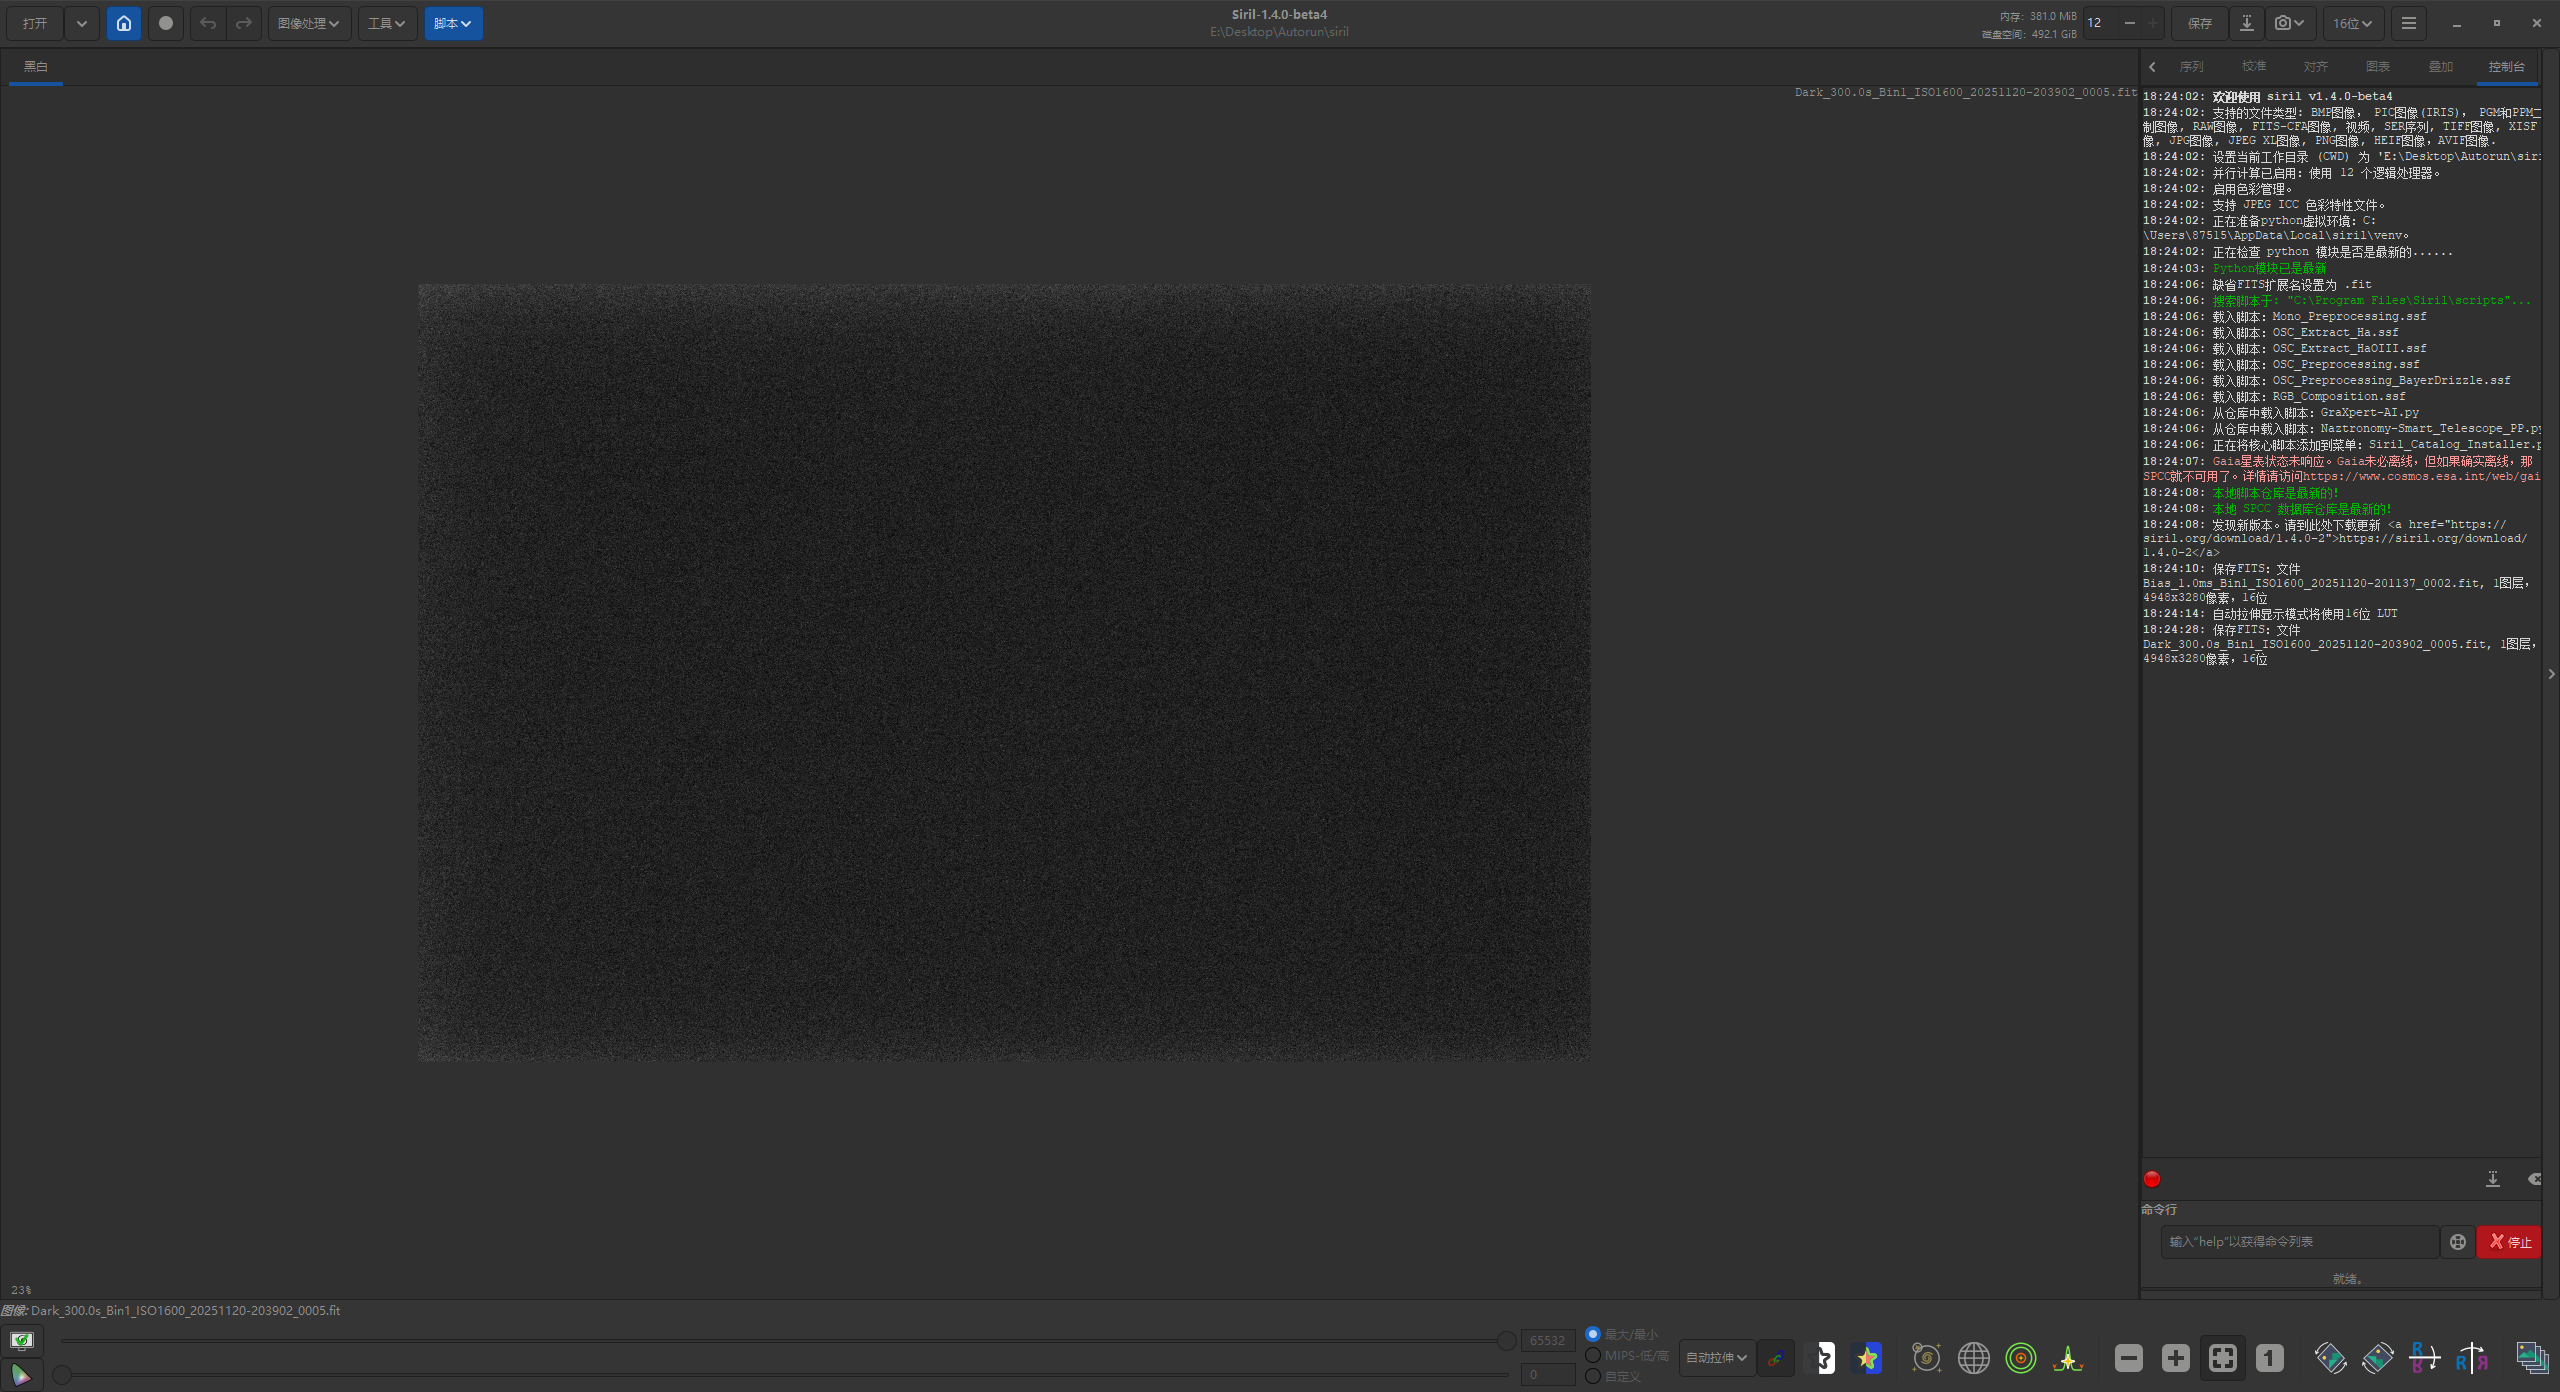Viewport: 2560px width, 1392px height.
Task: Select the 自定义 radio button
Action: pos(1593,1376)
